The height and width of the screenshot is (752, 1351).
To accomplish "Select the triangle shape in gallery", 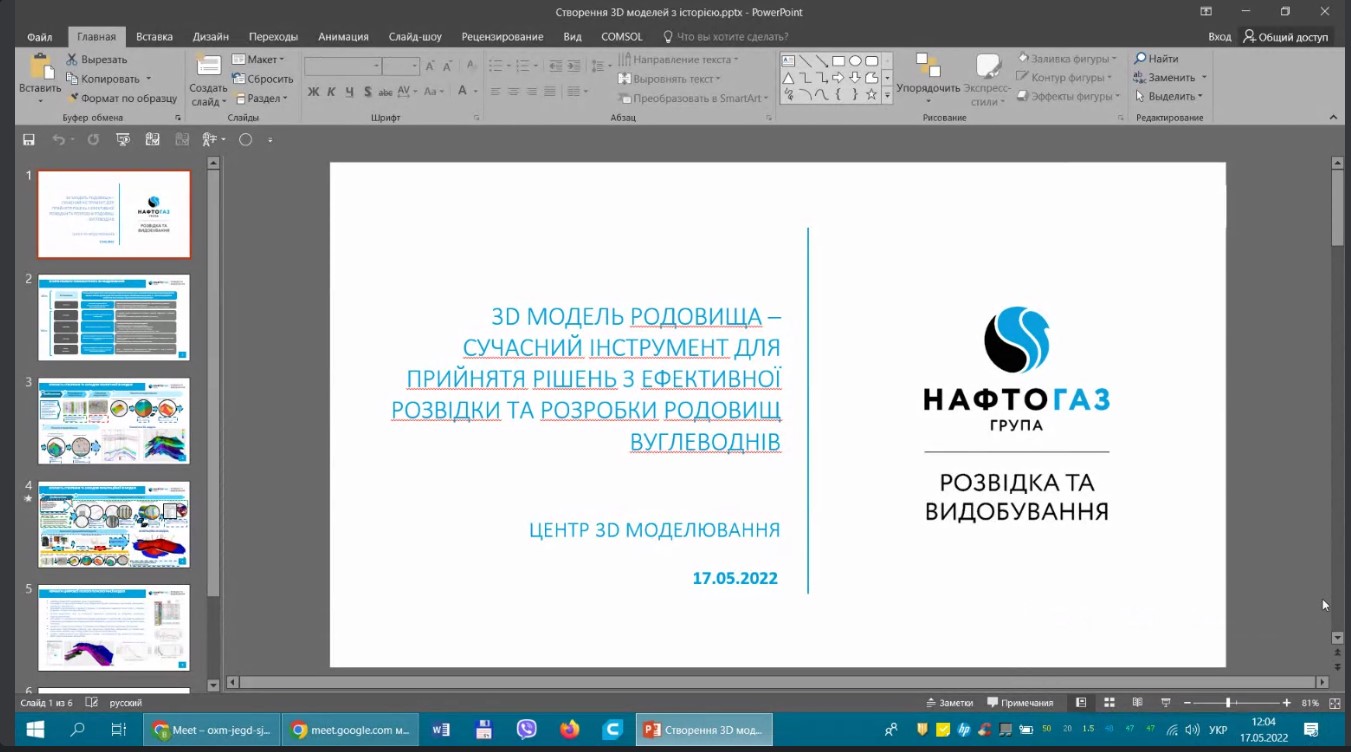I will pos(788,78).
